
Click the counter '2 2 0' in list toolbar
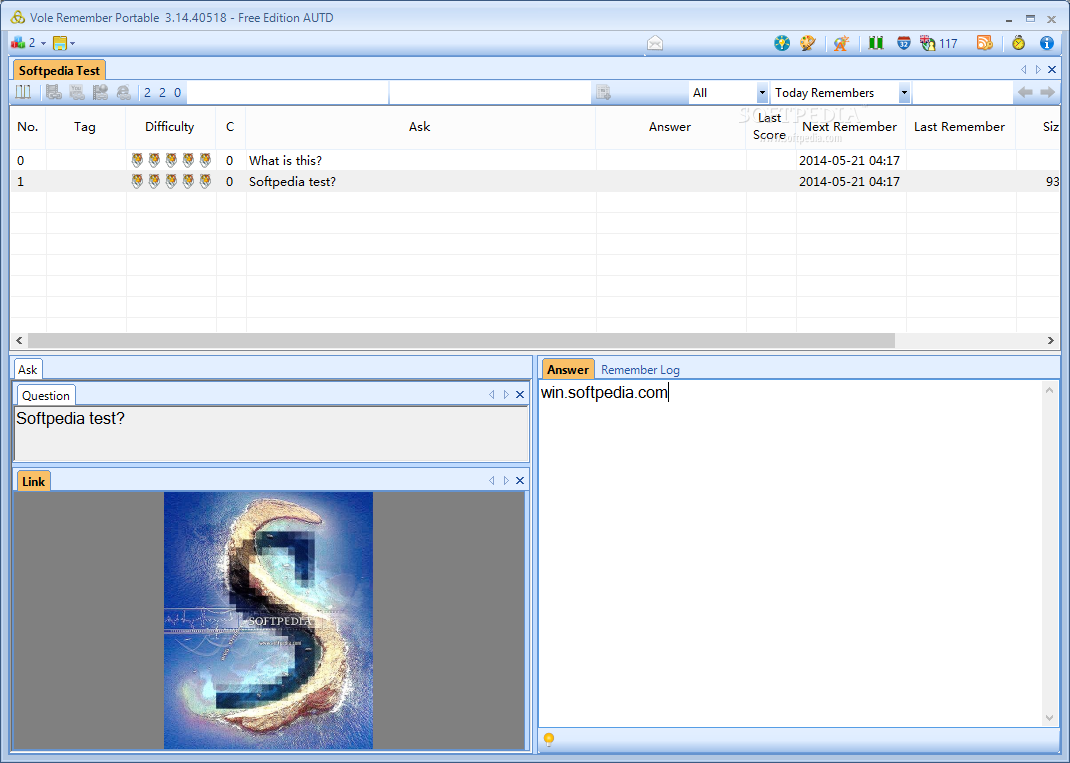(162, 93)
